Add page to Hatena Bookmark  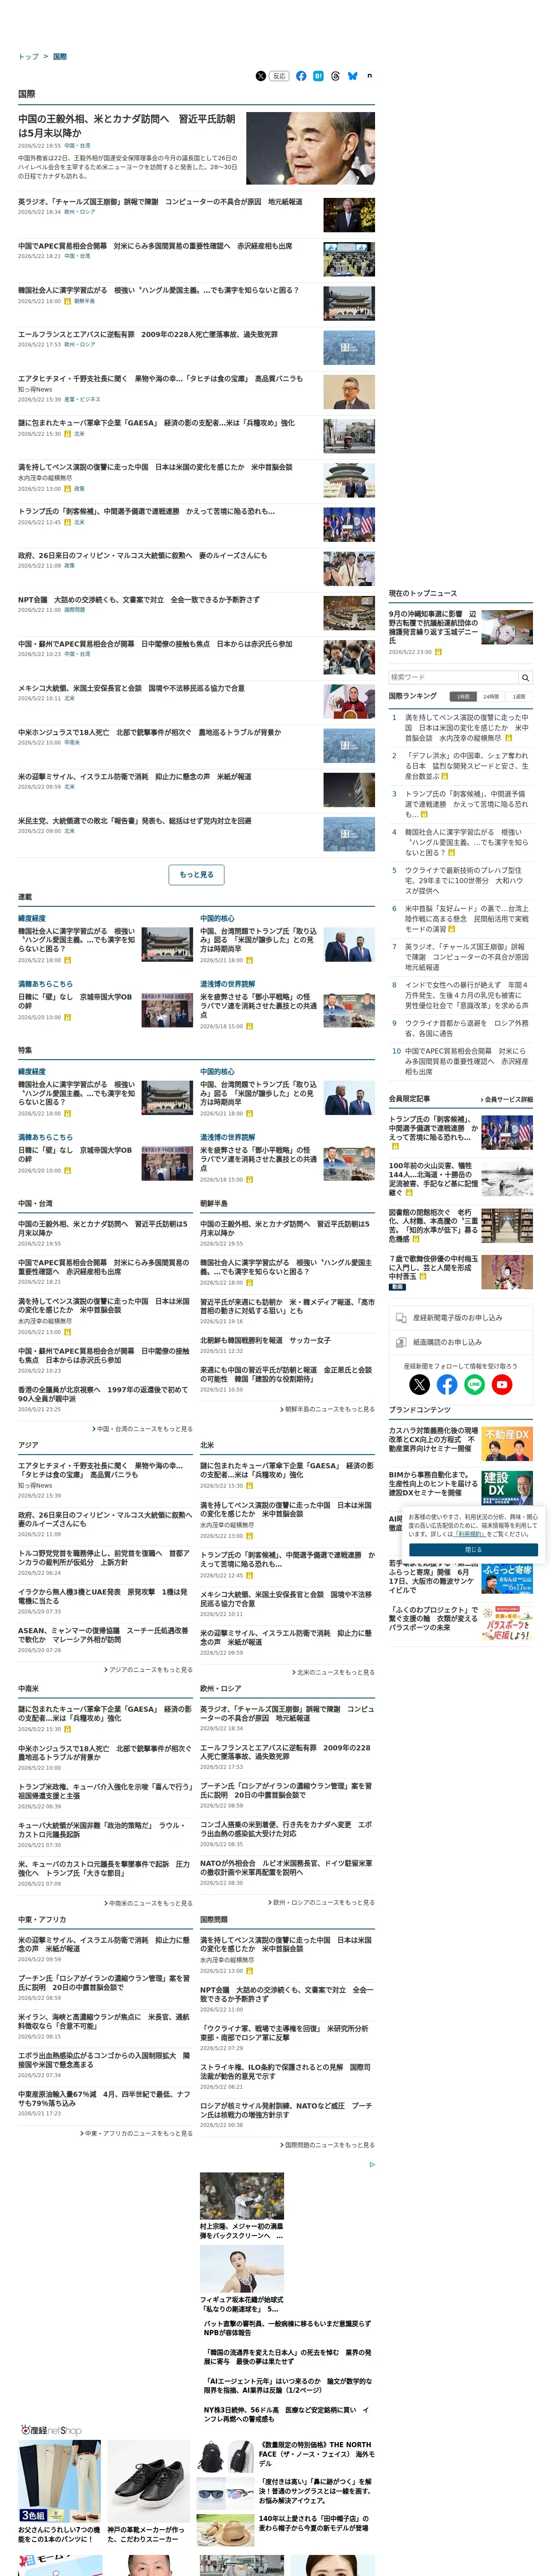pos(318,76)
